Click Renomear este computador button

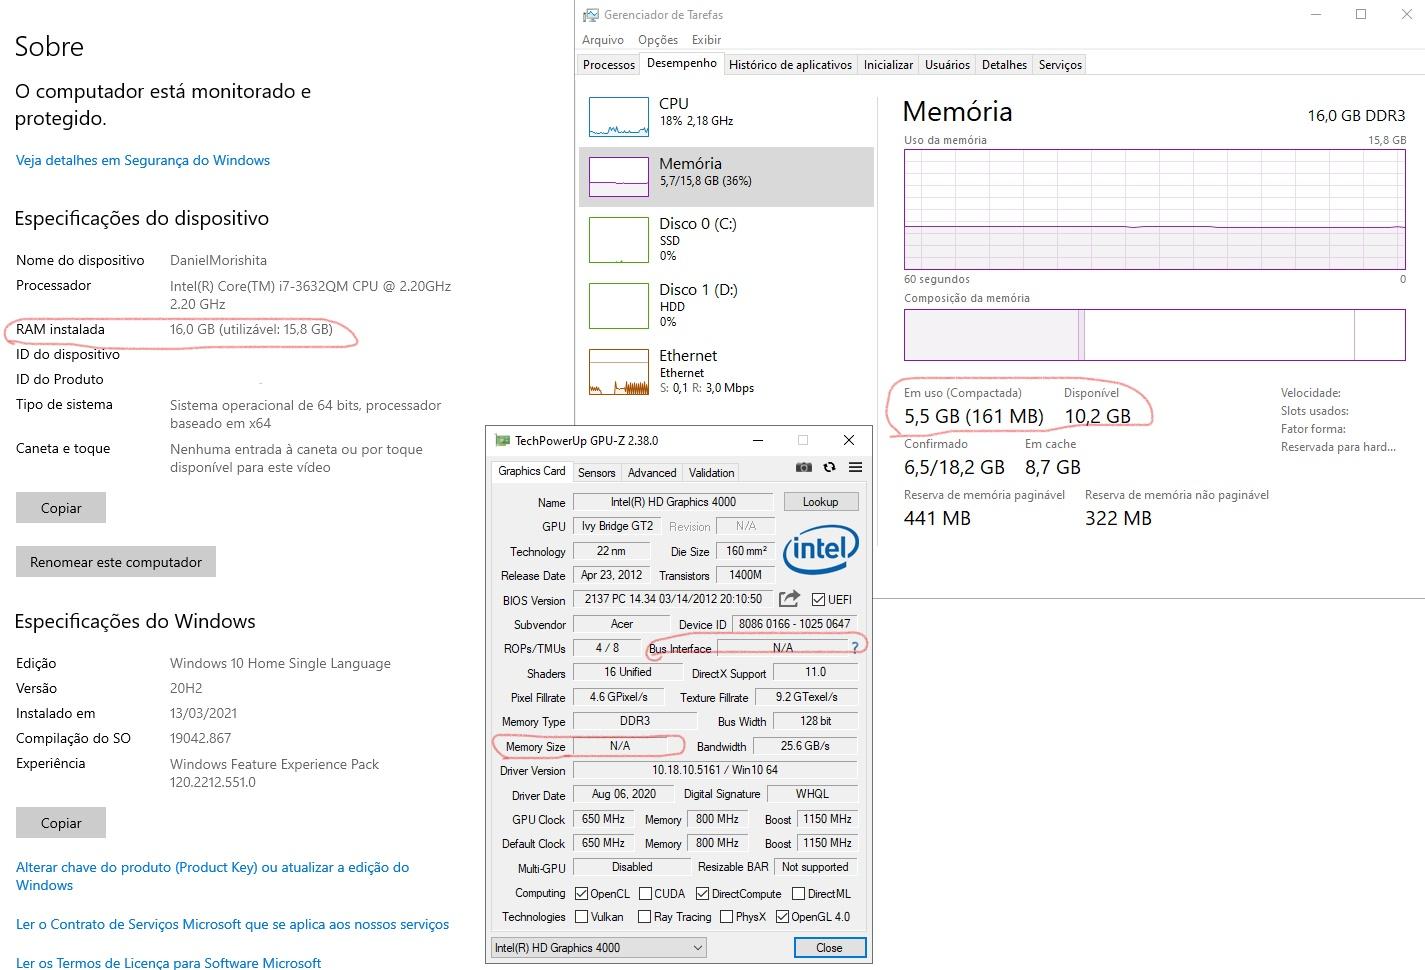point(116,562)
